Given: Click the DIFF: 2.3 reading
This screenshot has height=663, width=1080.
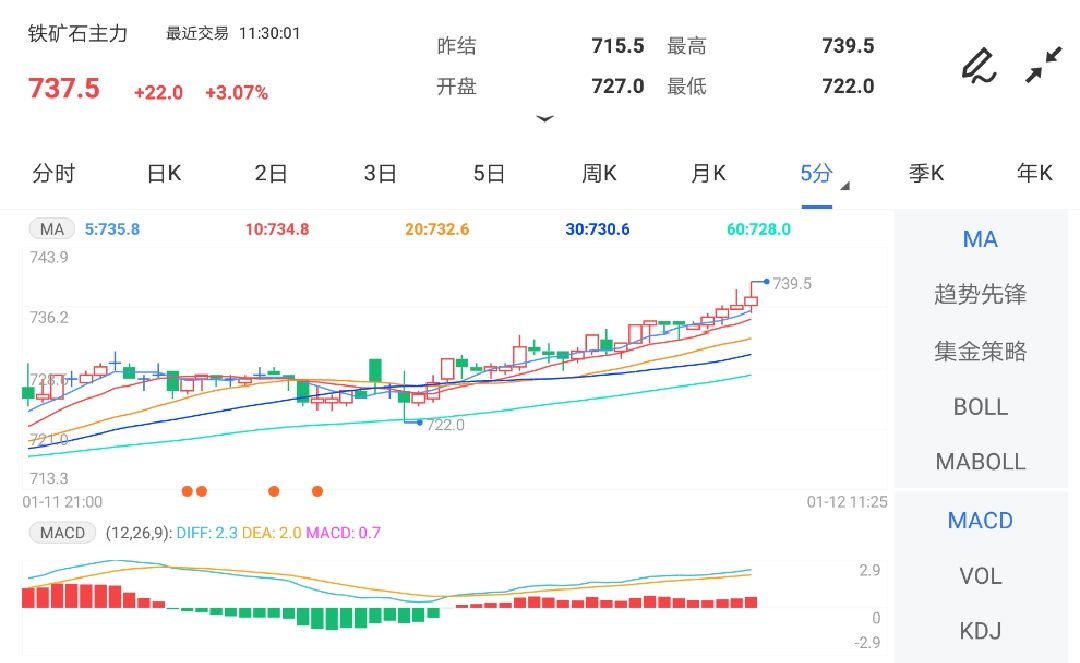Looking at the screenshot, I should tap(207, 533).
